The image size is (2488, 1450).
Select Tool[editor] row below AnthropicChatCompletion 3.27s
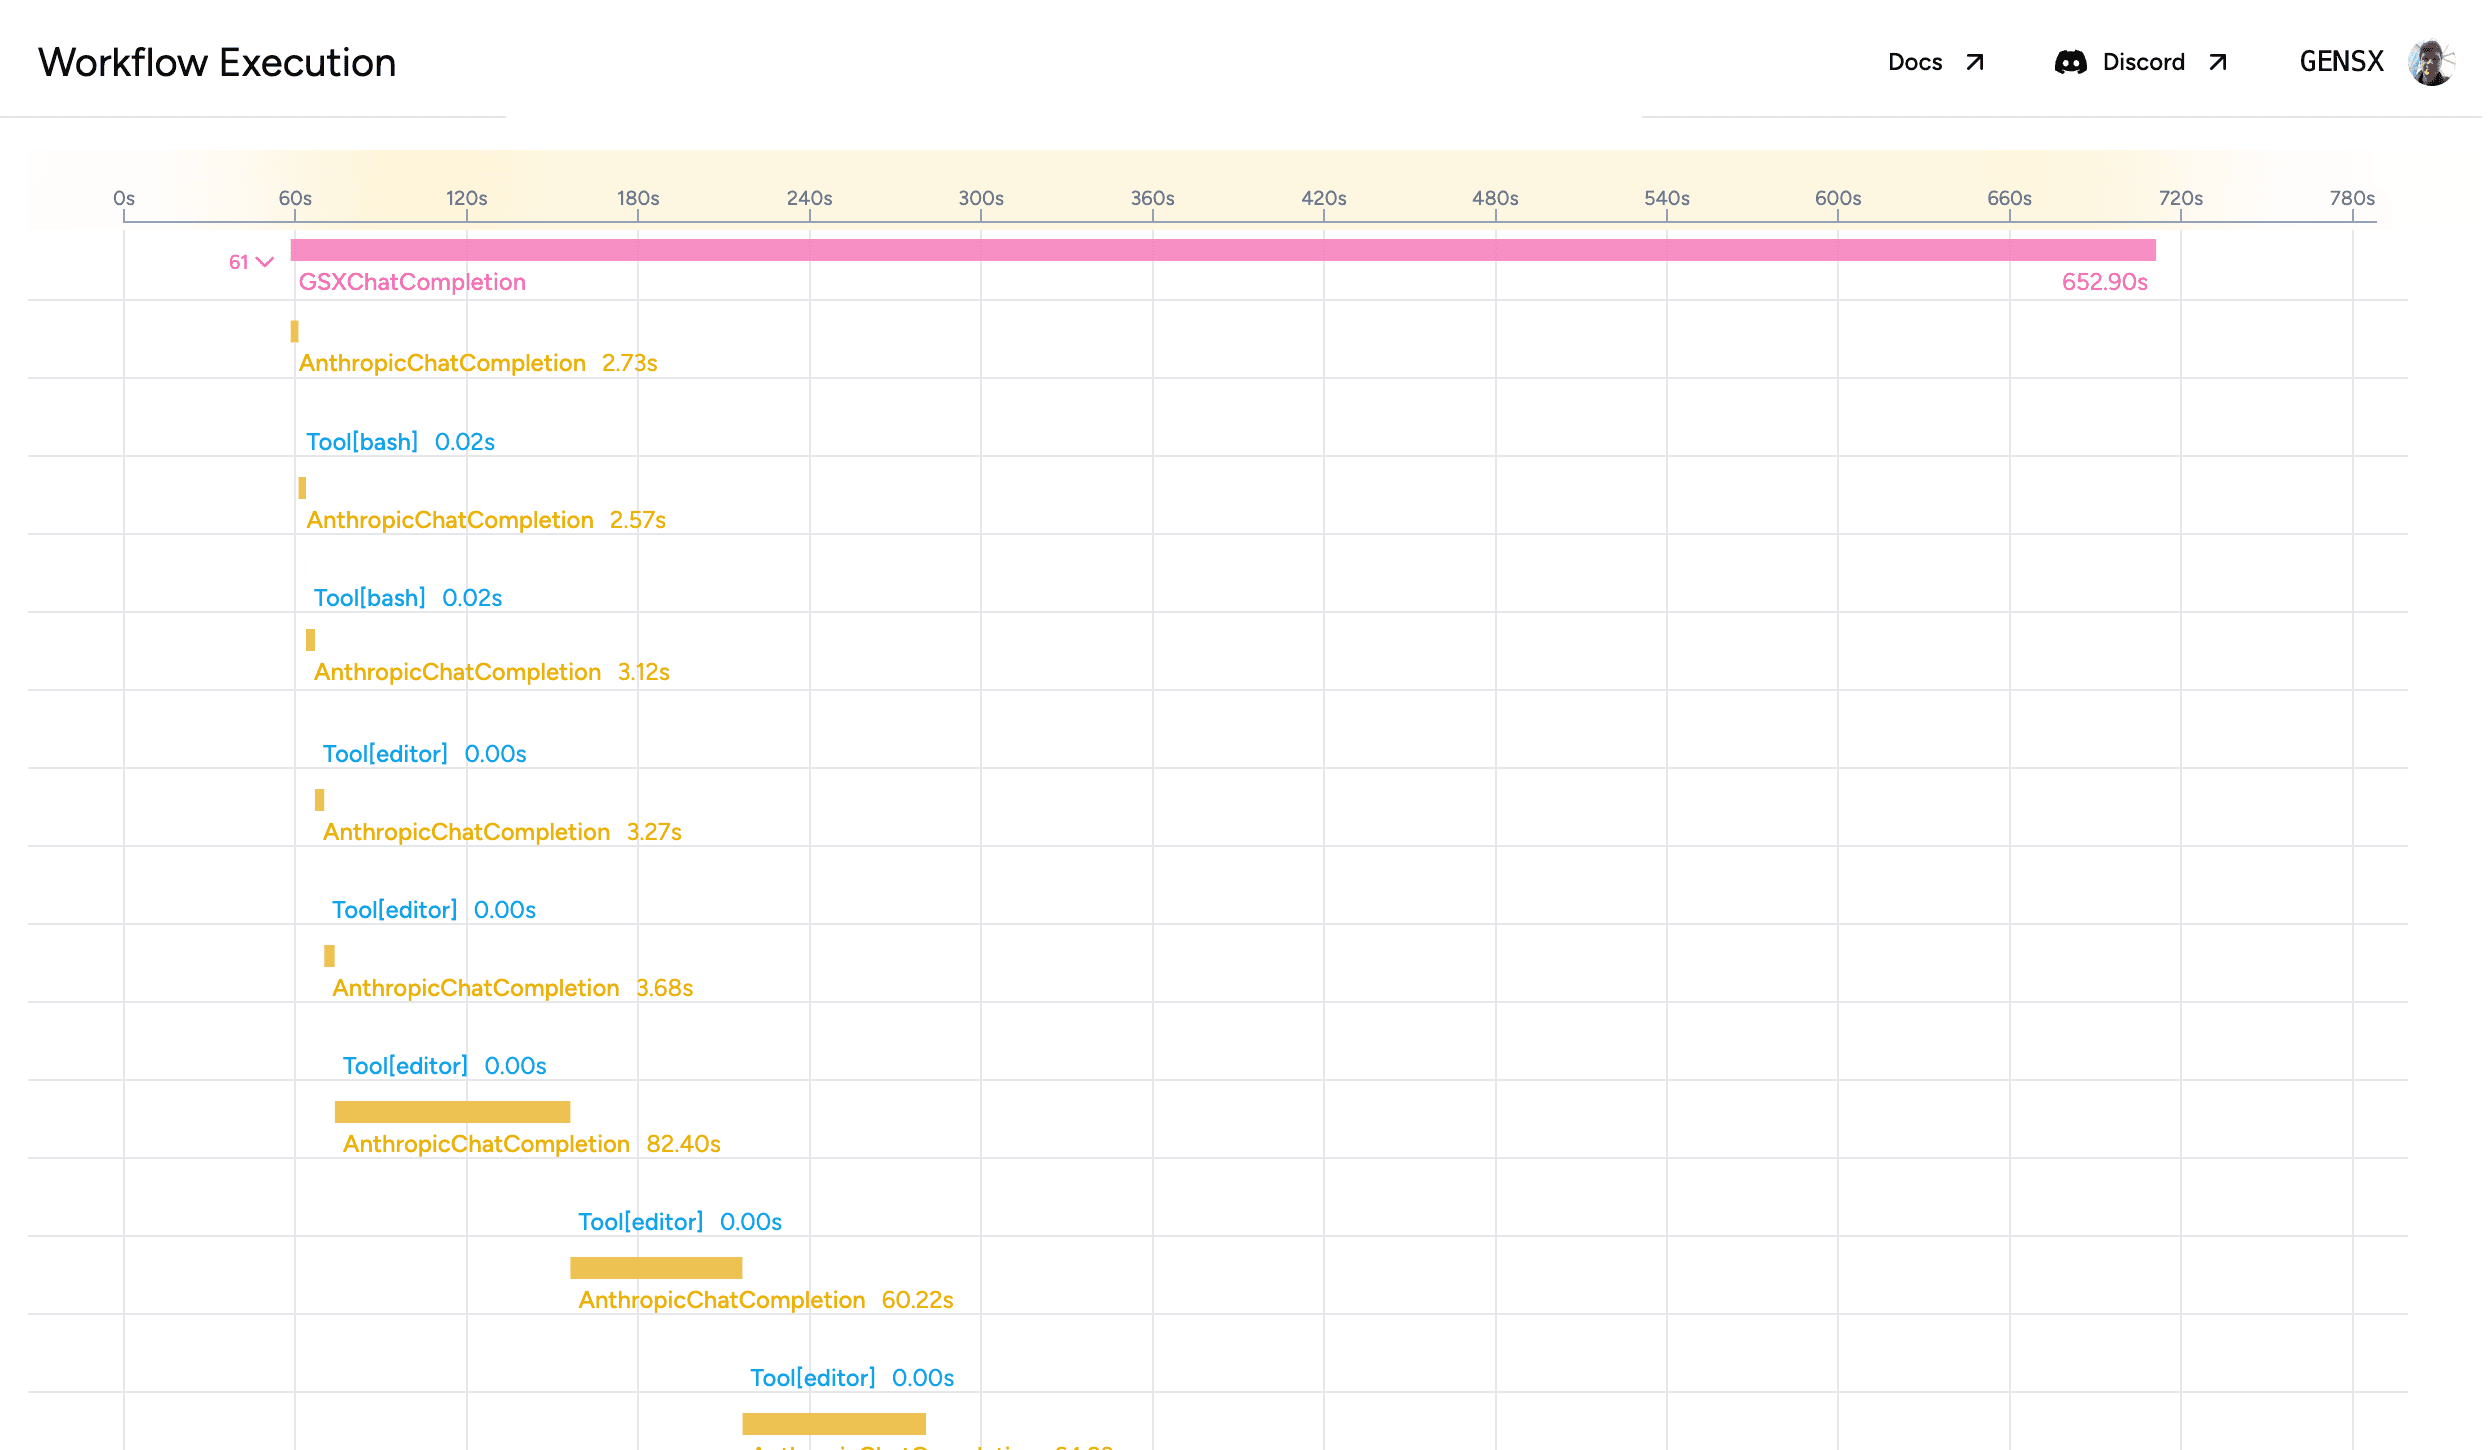click(x=434, y=910)
